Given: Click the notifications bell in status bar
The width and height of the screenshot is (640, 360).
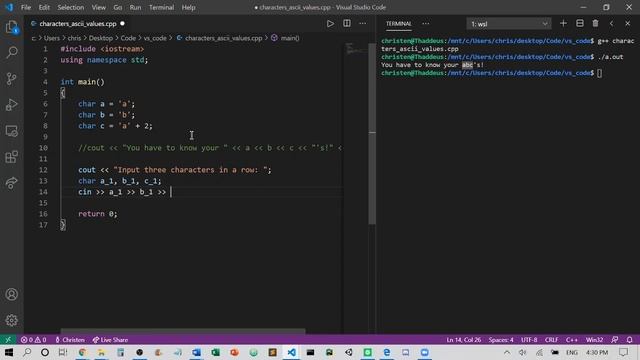Looking at the screenshot, I should coord(630,340).
